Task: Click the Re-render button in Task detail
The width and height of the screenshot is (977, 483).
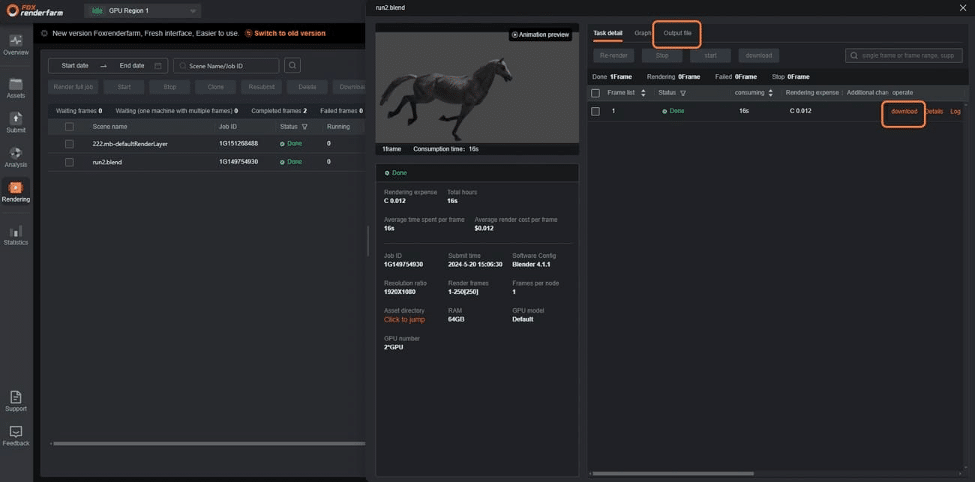Action: click(613, 55)
